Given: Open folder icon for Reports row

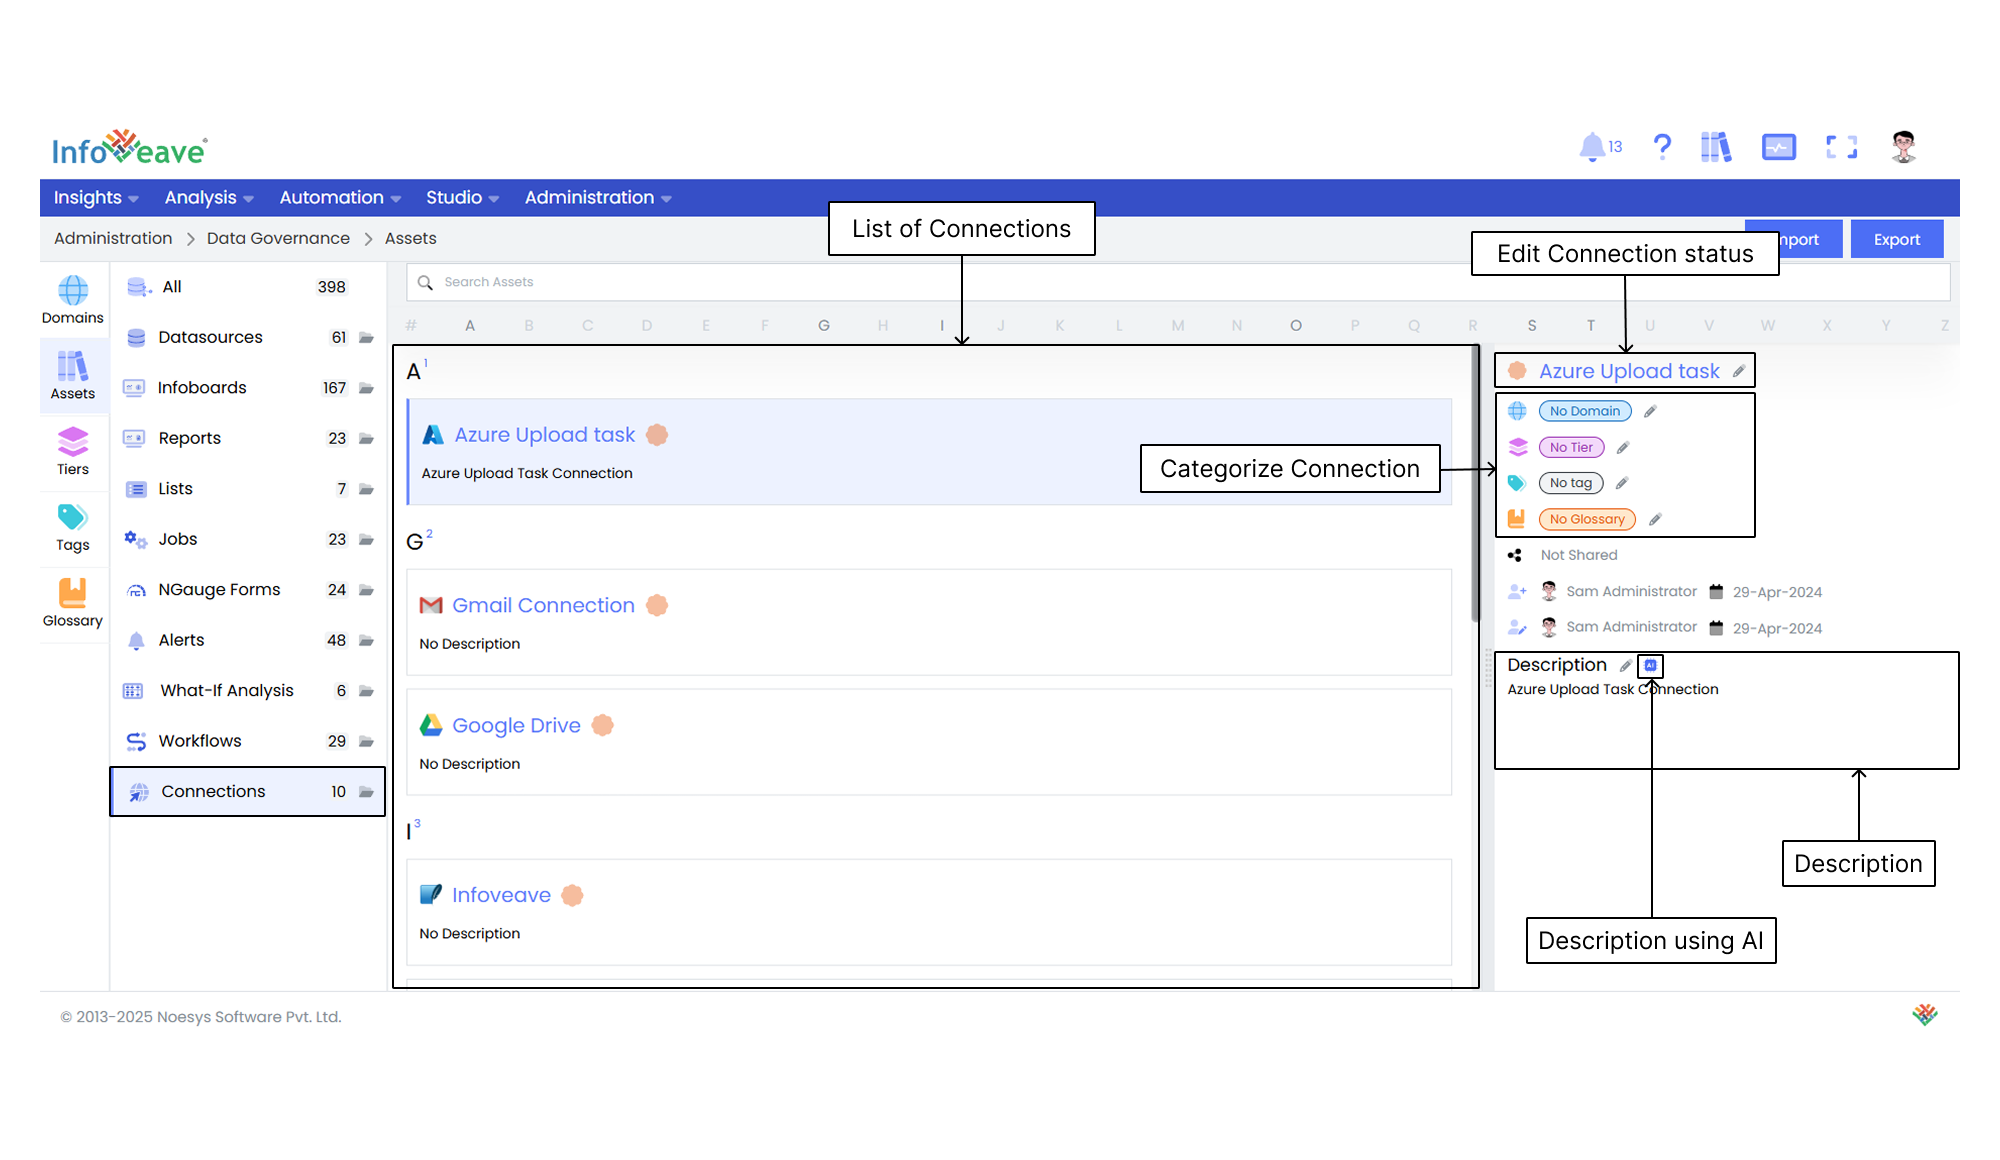Looking at the screenshot, I should [x=366, y=439].
